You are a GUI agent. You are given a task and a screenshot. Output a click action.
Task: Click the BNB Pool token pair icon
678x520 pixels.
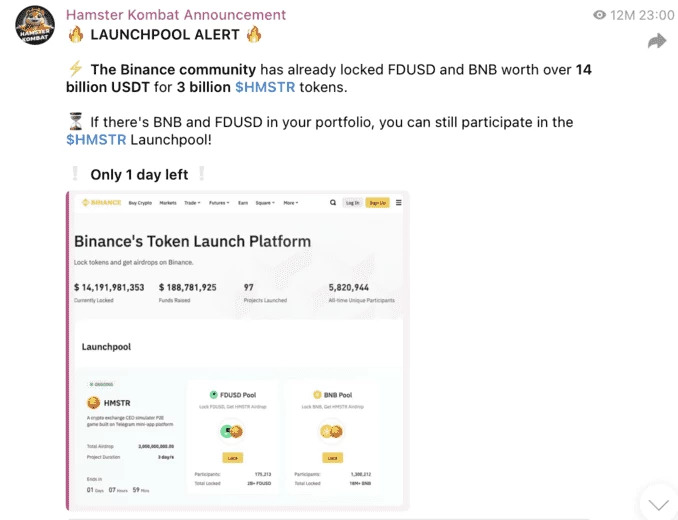coord(332,431)
